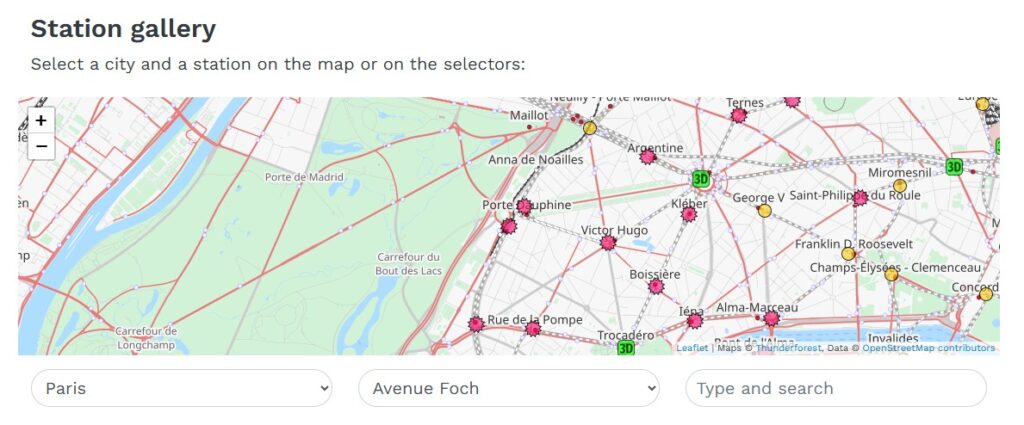Open the Paris city dropdown
This screenshot has height=425, width=1024.
[181, 388]
